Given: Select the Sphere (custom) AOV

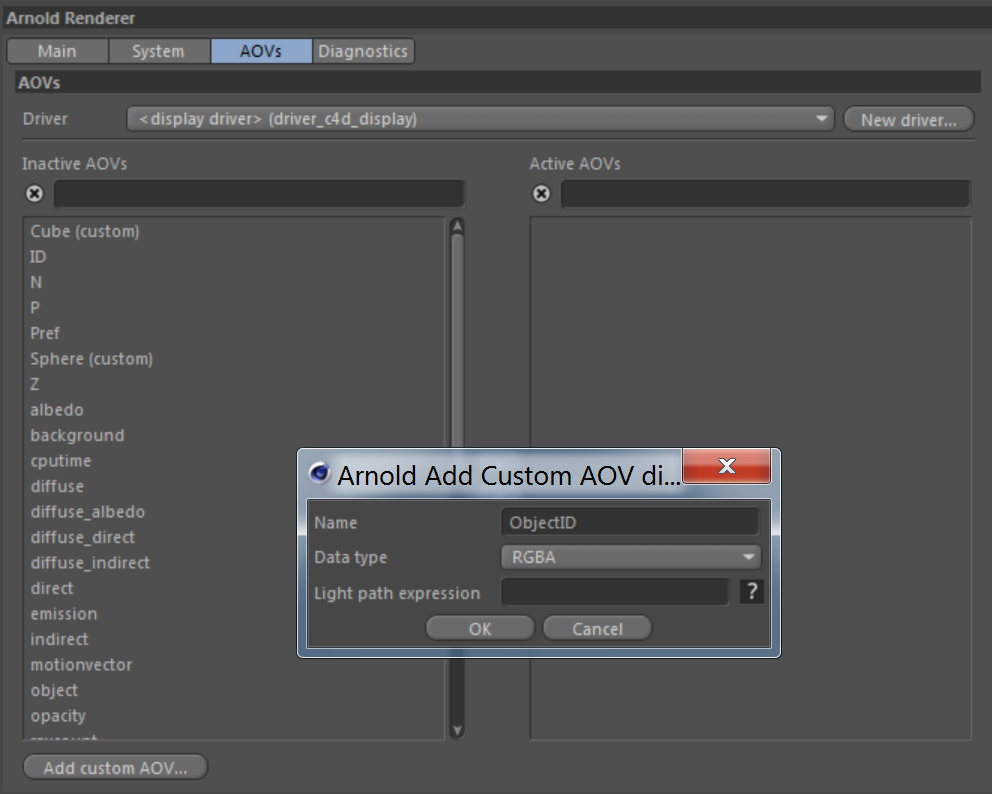Looking at the screenshot, I should click(x=91, y=358).
